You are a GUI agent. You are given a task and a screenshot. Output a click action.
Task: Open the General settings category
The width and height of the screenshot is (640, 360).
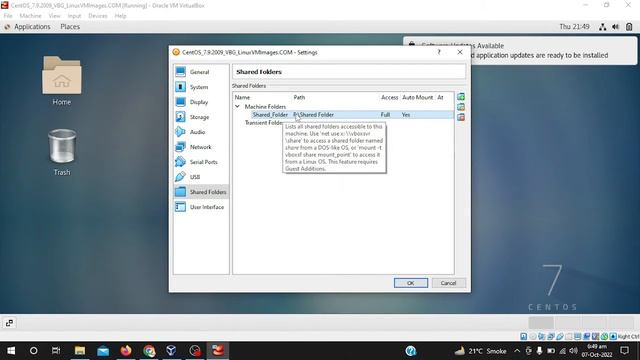200,72
